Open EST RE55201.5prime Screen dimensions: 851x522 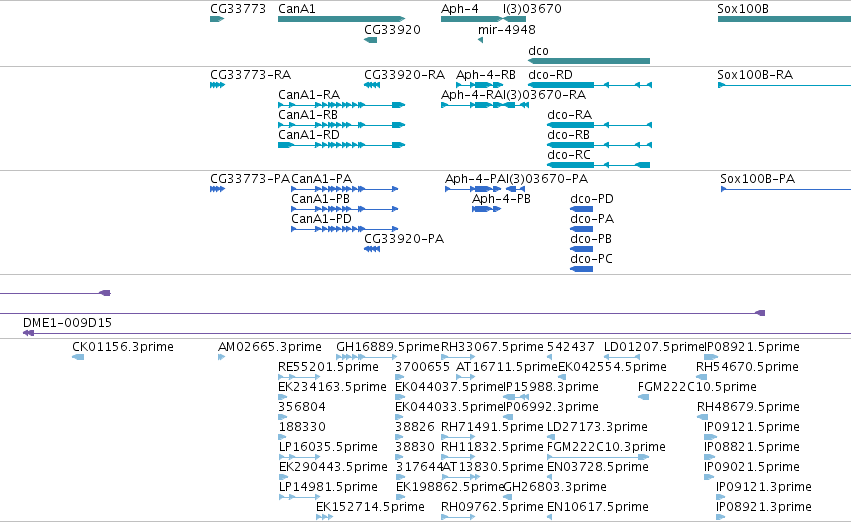click(328, 367)
